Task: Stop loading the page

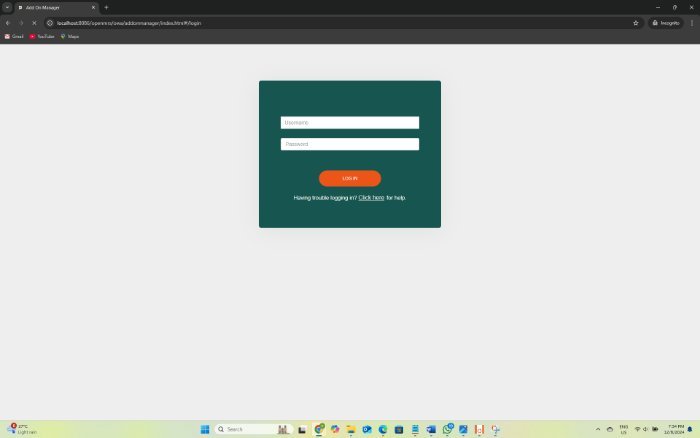Action: coord(34,22)
